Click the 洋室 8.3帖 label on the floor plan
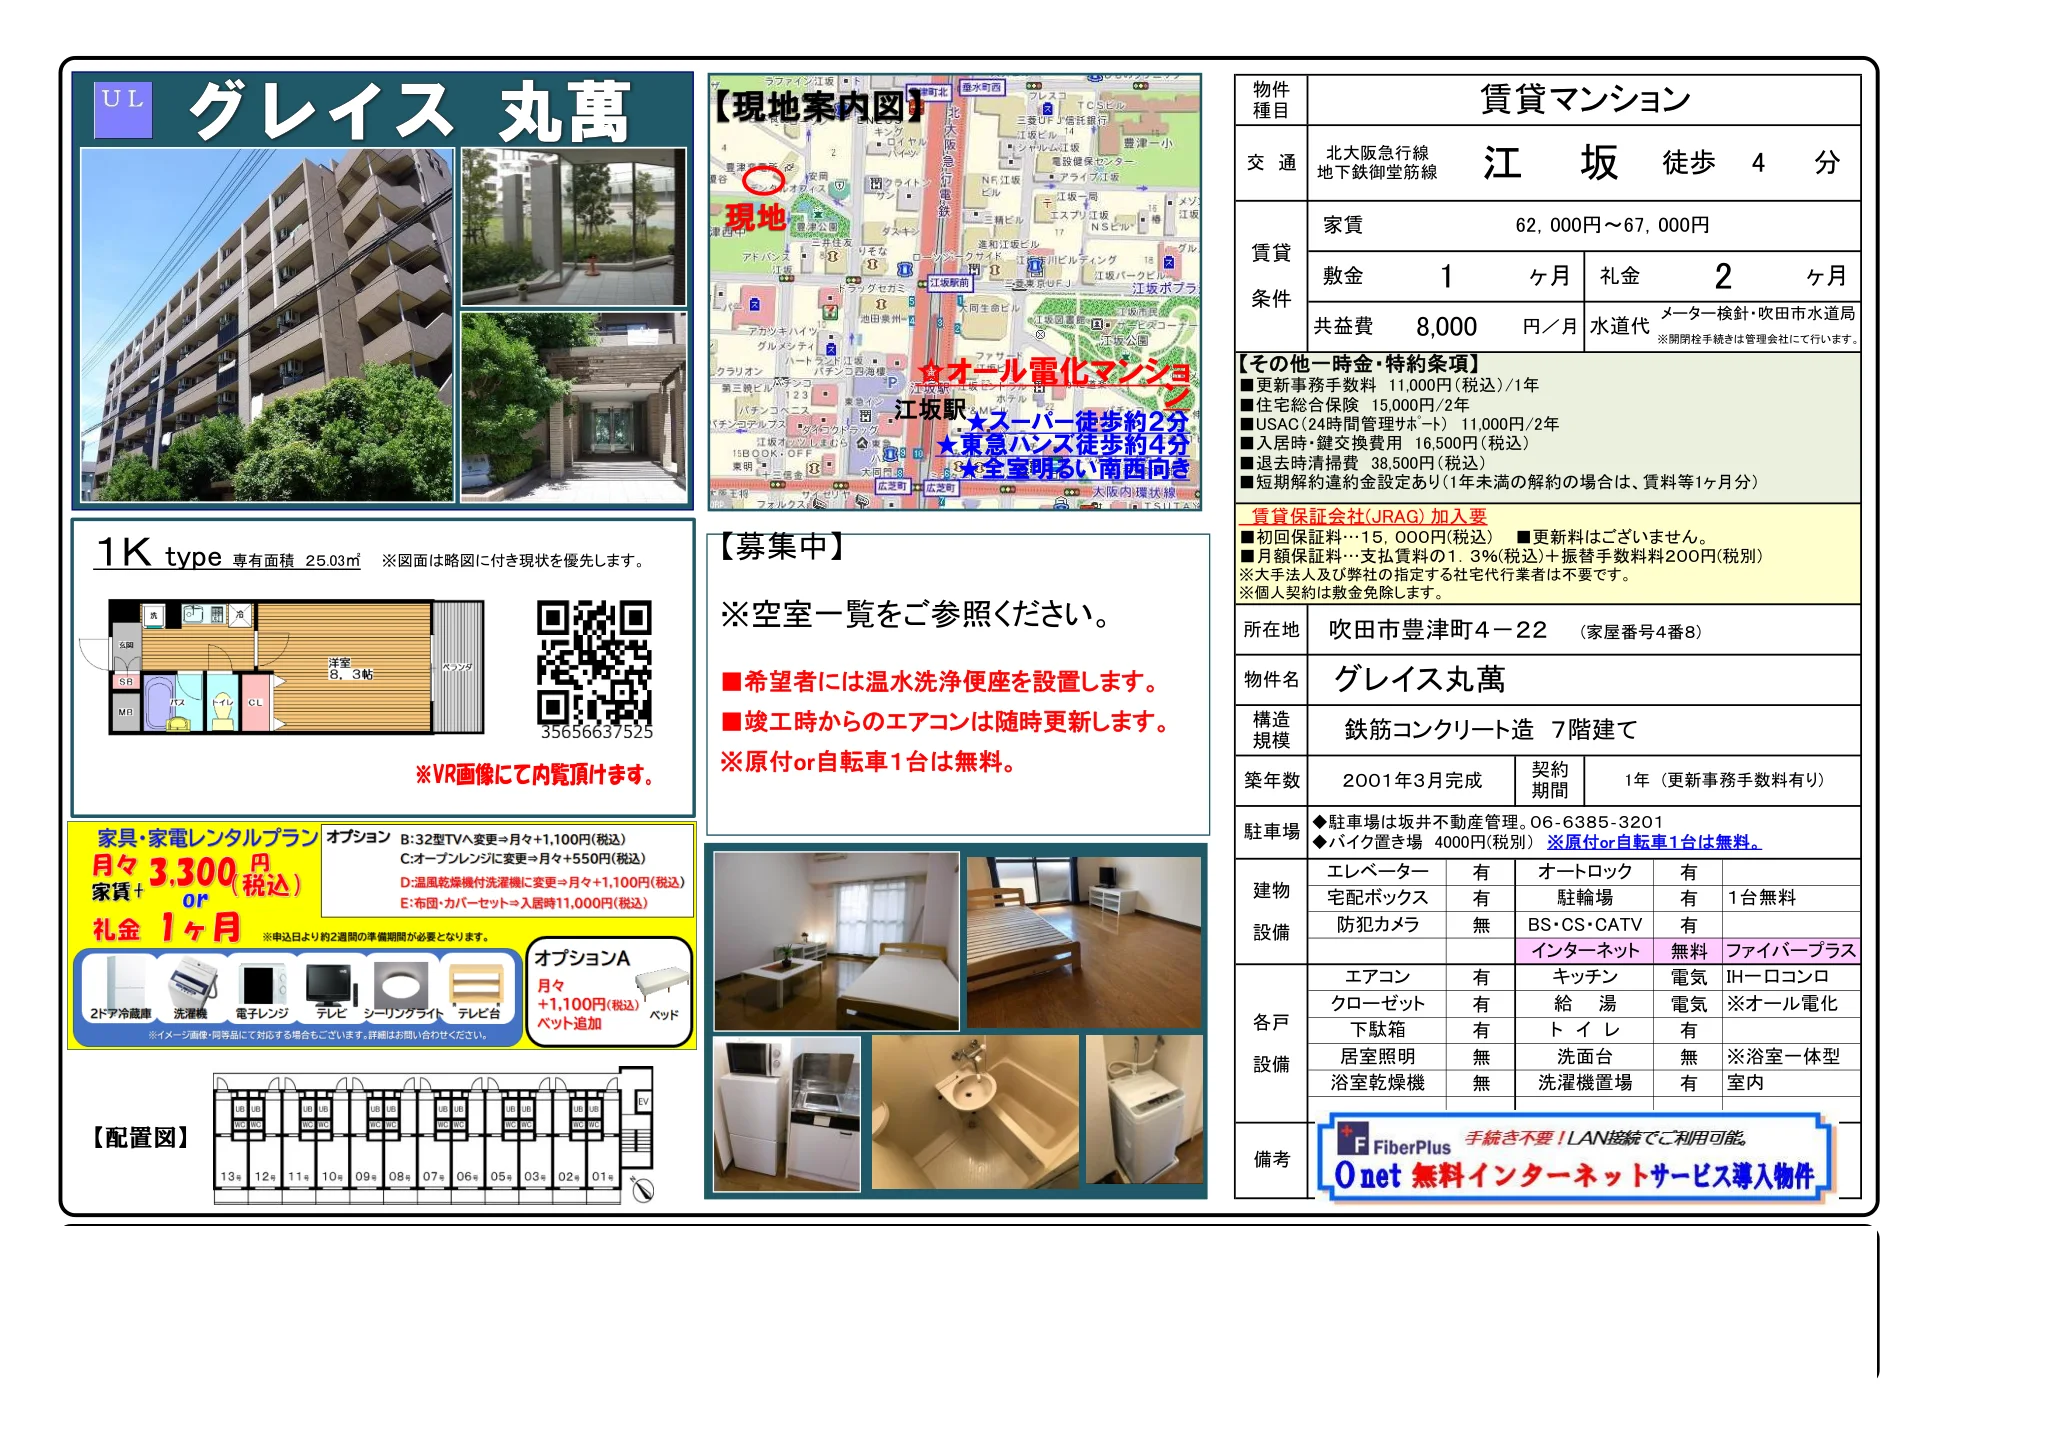 351,669
